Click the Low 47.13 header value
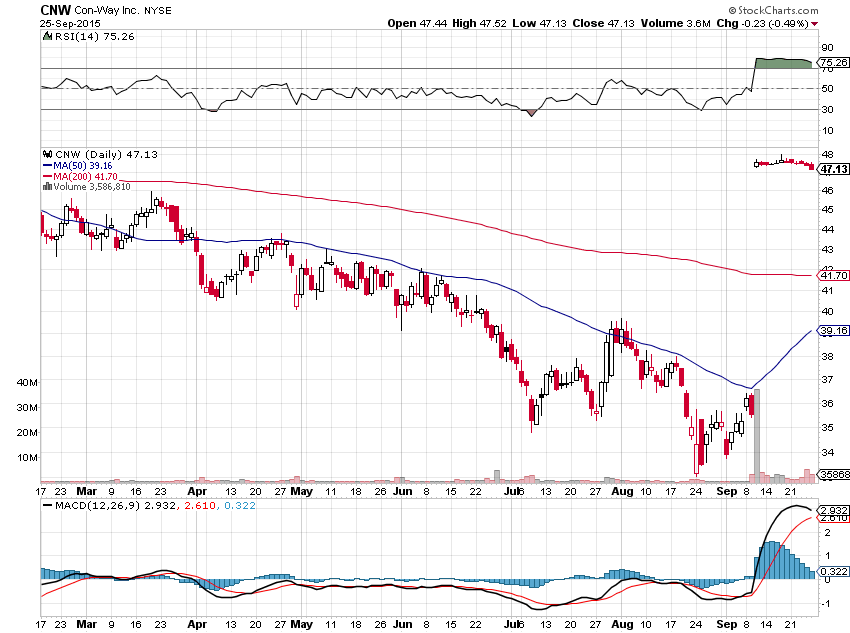 click(539, 23)
